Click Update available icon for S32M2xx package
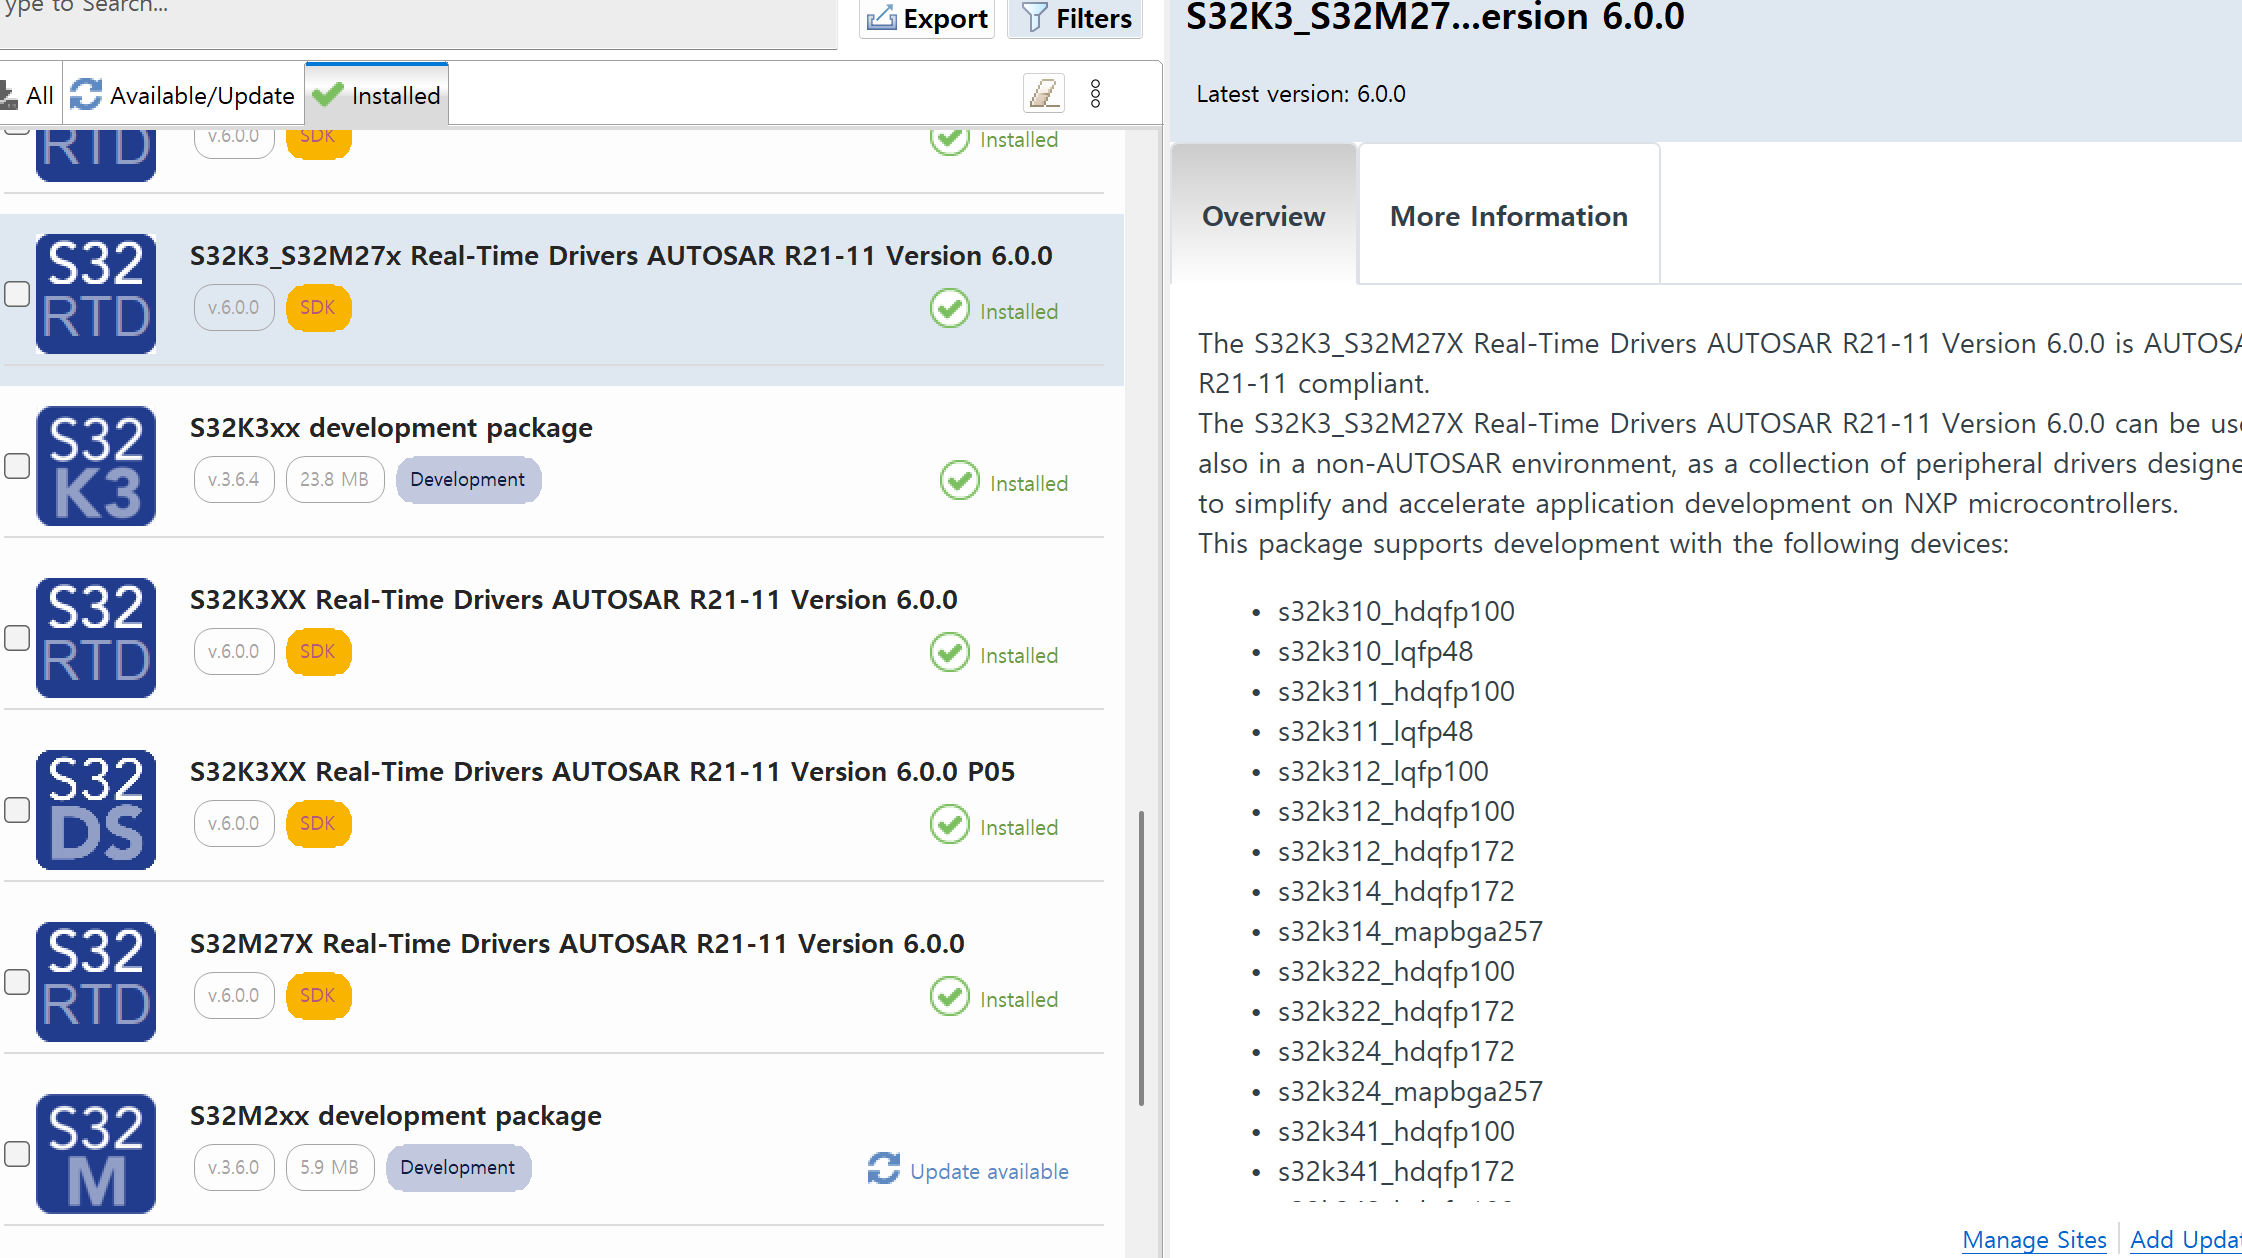This screenshot has width=2242, height=1258. click(x=883, y=1168)
